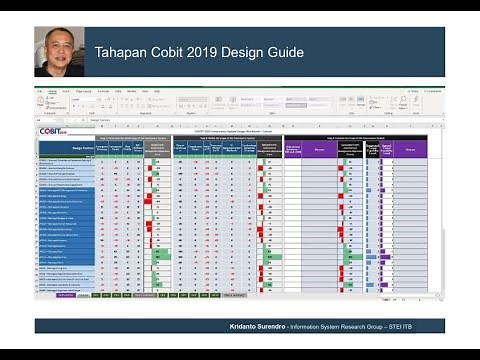Click the vertical scrollbar of the worksheet
This screenshot has width=480, height=360.
point(443,210)
